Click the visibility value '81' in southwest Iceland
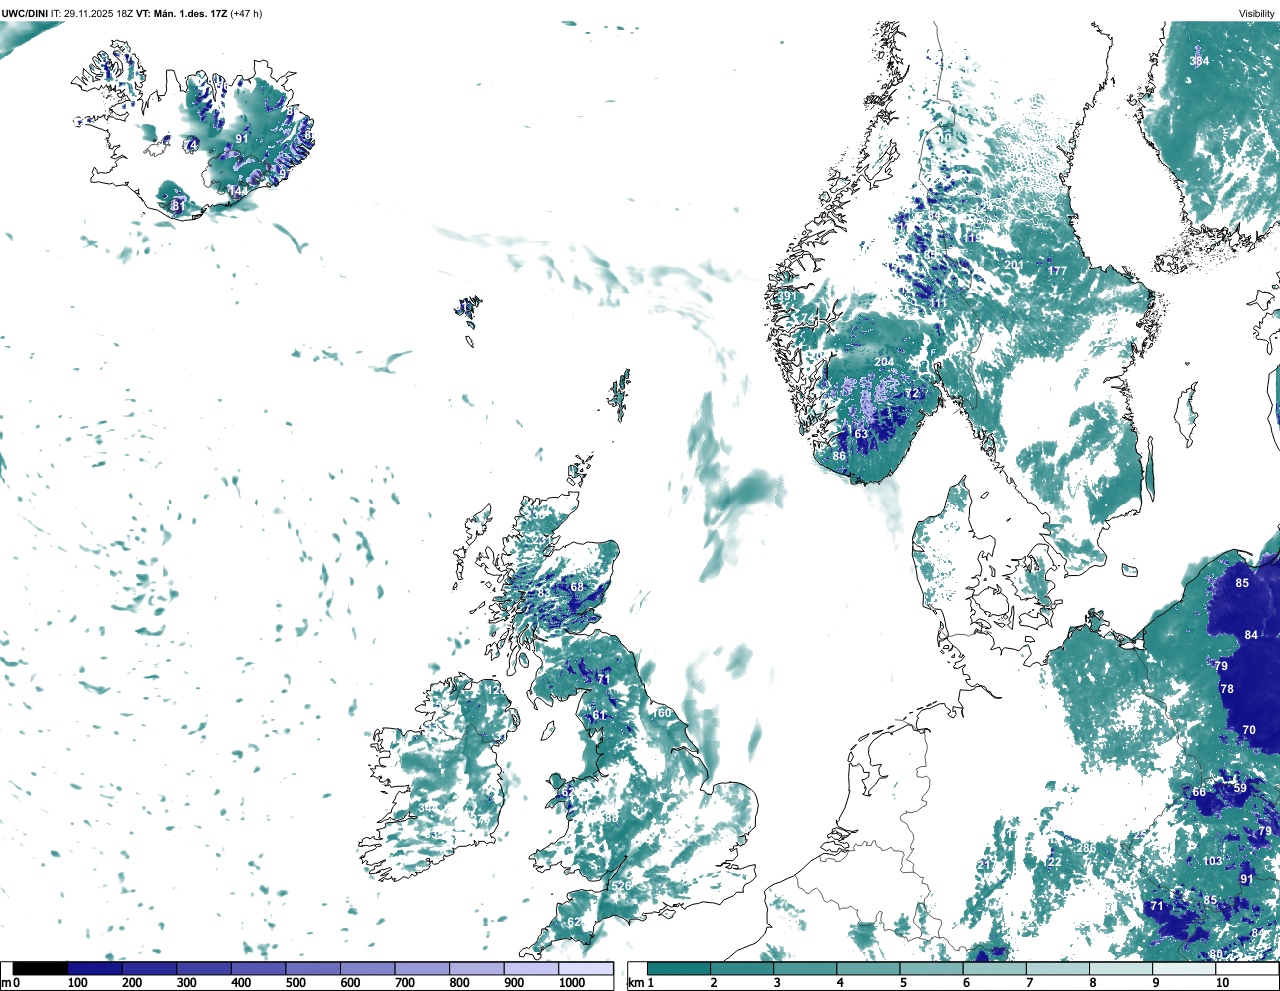 177,205
